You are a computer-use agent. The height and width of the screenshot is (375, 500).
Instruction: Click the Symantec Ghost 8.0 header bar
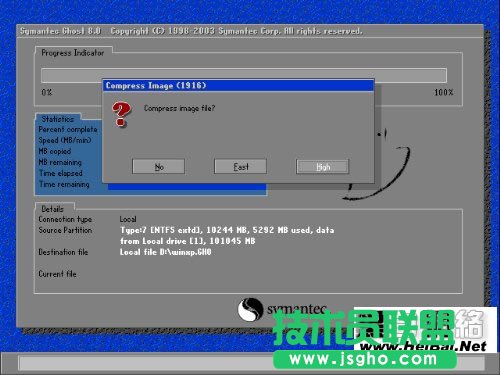pos(250,31)
